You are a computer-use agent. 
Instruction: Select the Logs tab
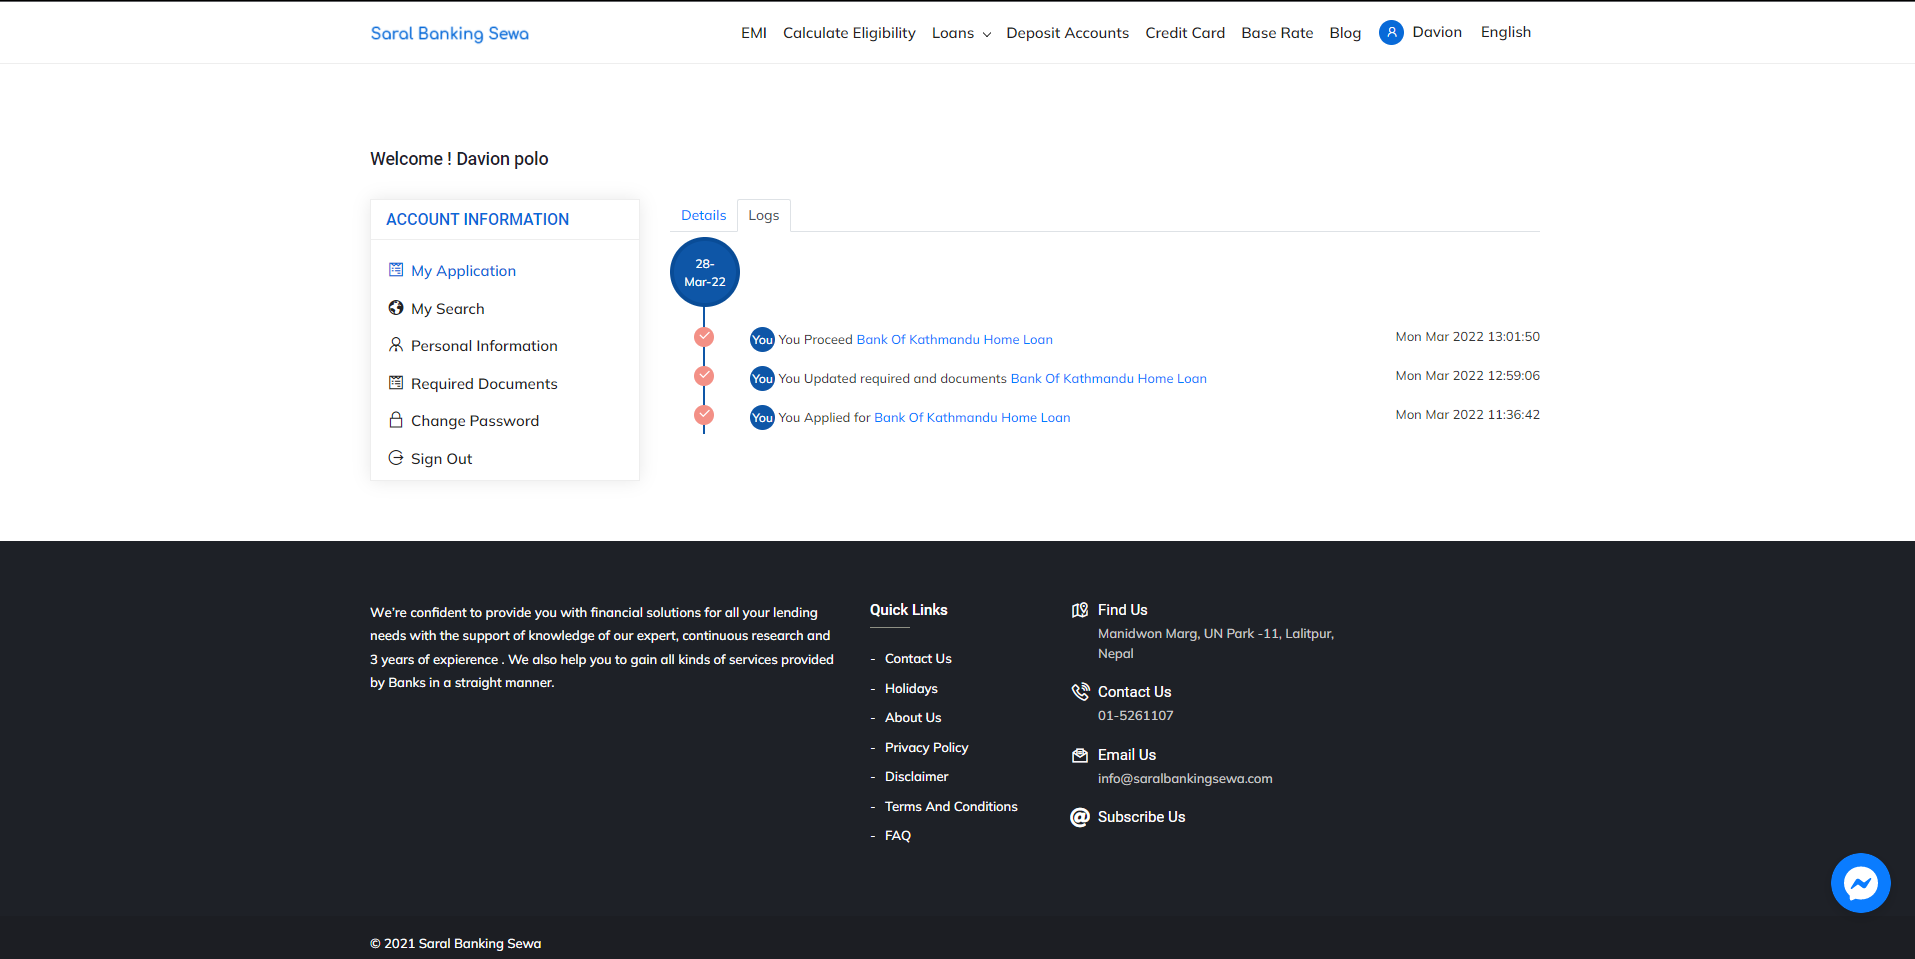click(x=764, y=215)
